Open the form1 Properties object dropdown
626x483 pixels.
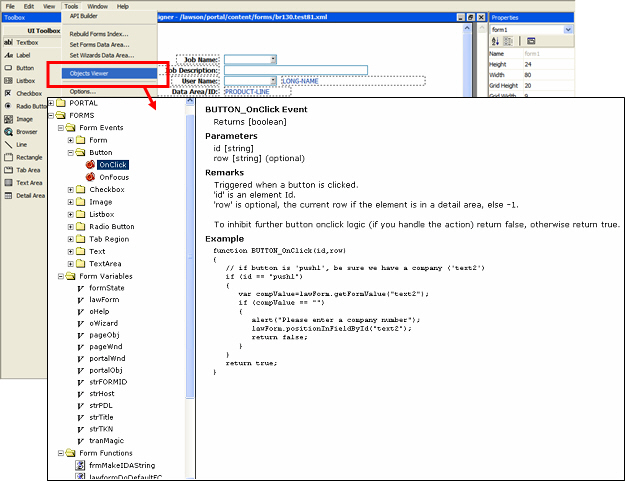(x=568, y=30)
